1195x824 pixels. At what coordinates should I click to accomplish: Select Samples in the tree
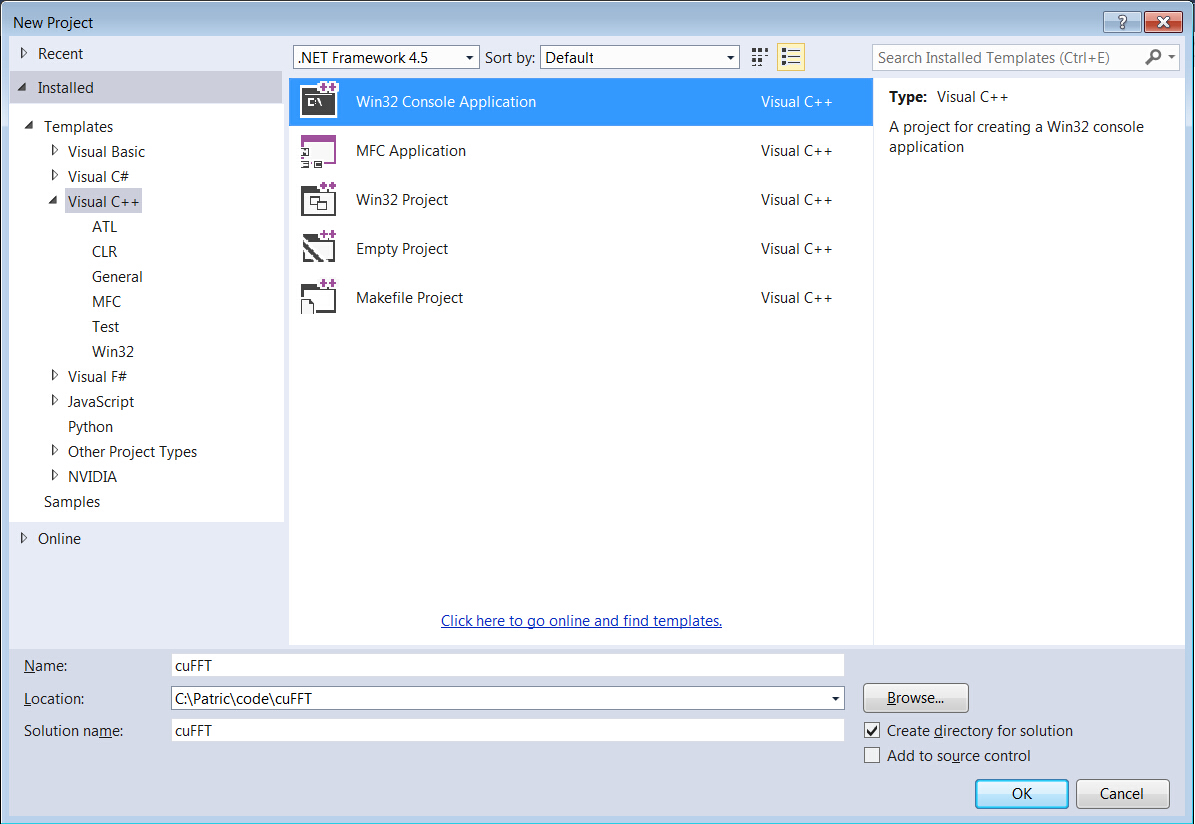pyautogui.click(x=72, y=502)
